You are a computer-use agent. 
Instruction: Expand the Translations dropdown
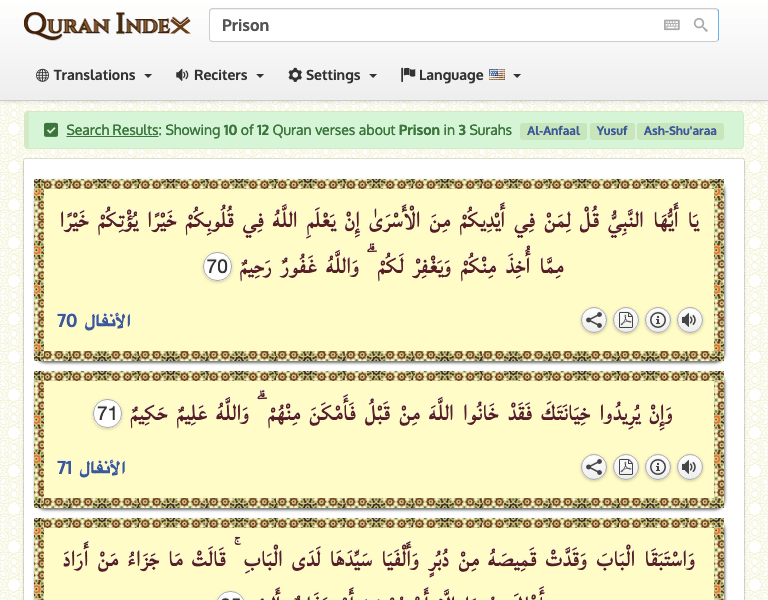click(x=94, y=75)
